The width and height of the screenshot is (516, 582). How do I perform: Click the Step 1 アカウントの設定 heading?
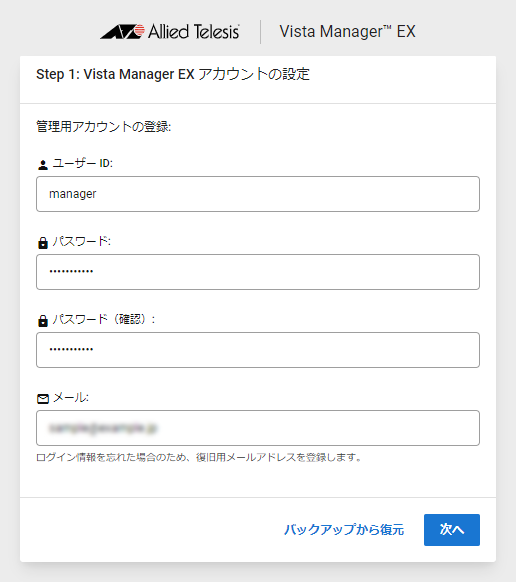(173, 74)
